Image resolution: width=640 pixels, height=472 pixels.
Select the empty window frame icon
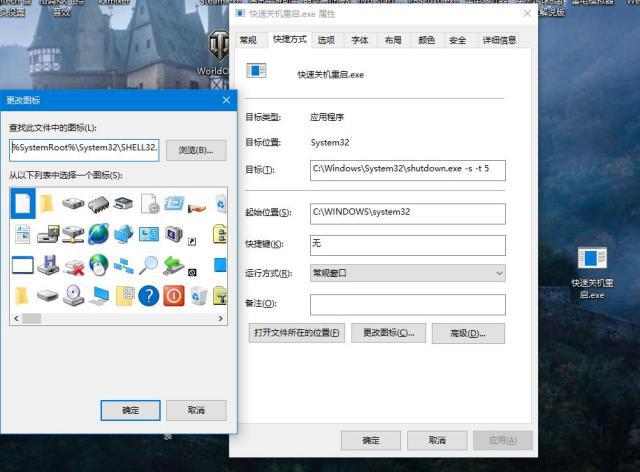click(23, 265)
